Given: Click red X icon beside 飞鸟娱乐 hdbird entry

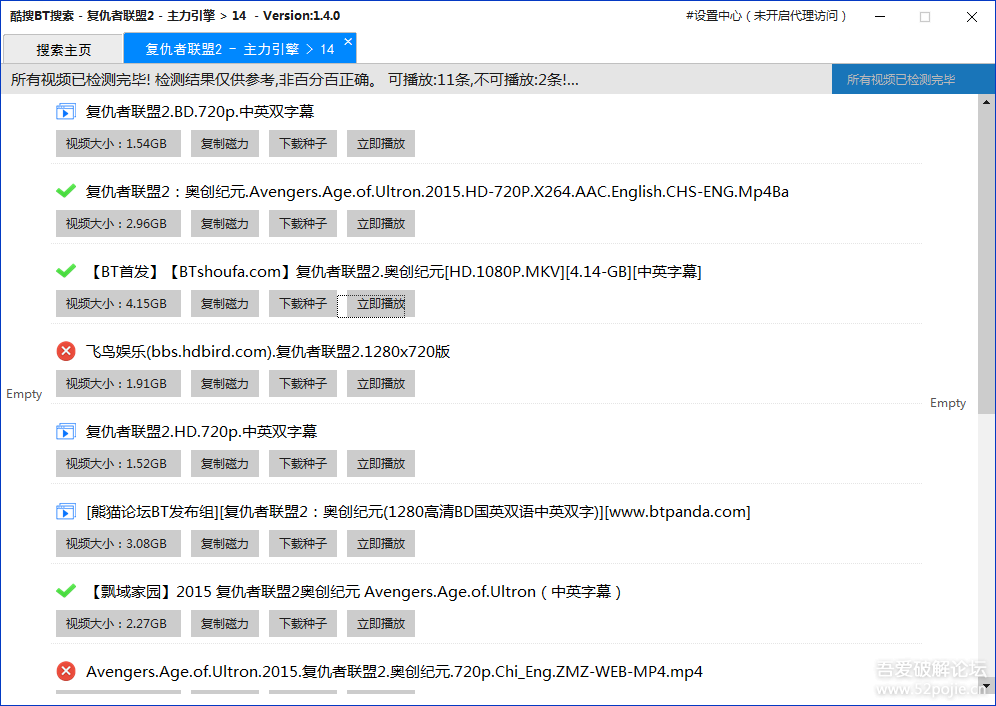Looking at the screenshot, I should click(x=65, y=351).
